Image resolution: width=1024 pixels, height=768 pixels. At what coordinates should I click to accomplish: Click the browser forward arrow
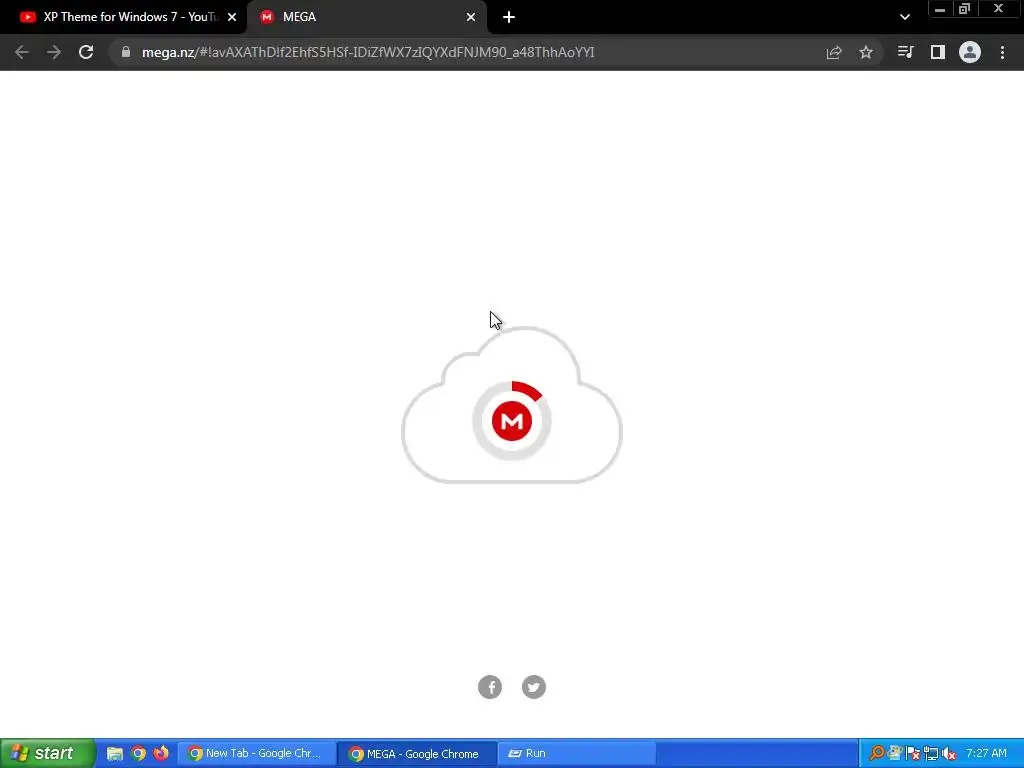pos(54,52)
